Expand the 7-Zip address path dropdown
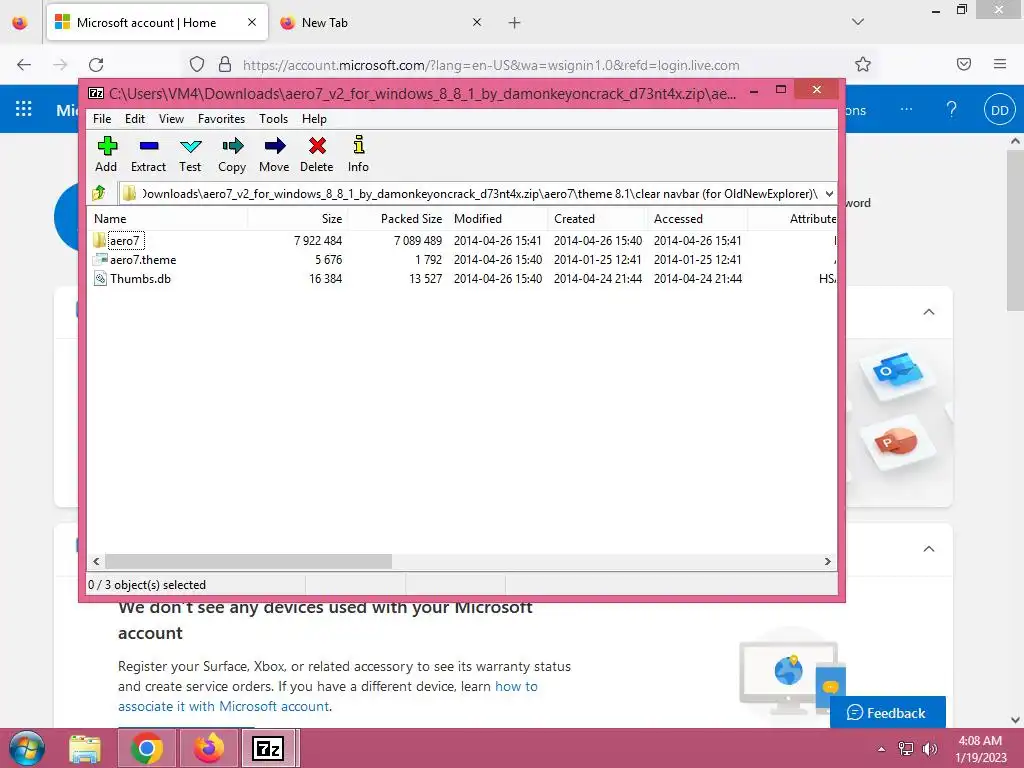 pyautogui.click(x=829, y=193)
